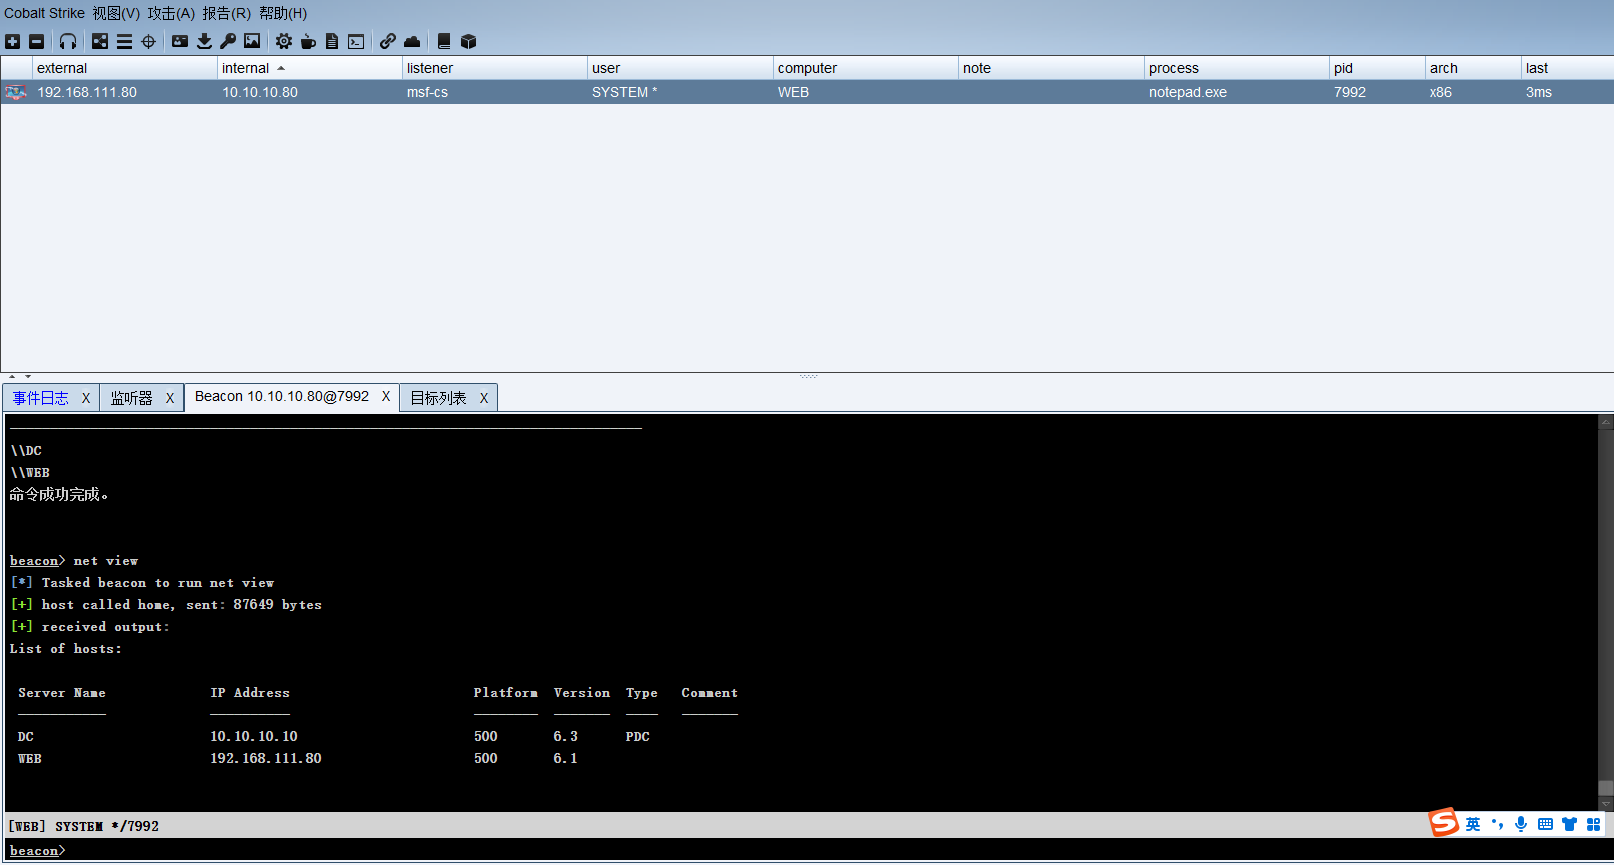
Task: Click the minus icon to disconnect from team server
Action: point(37,41)
